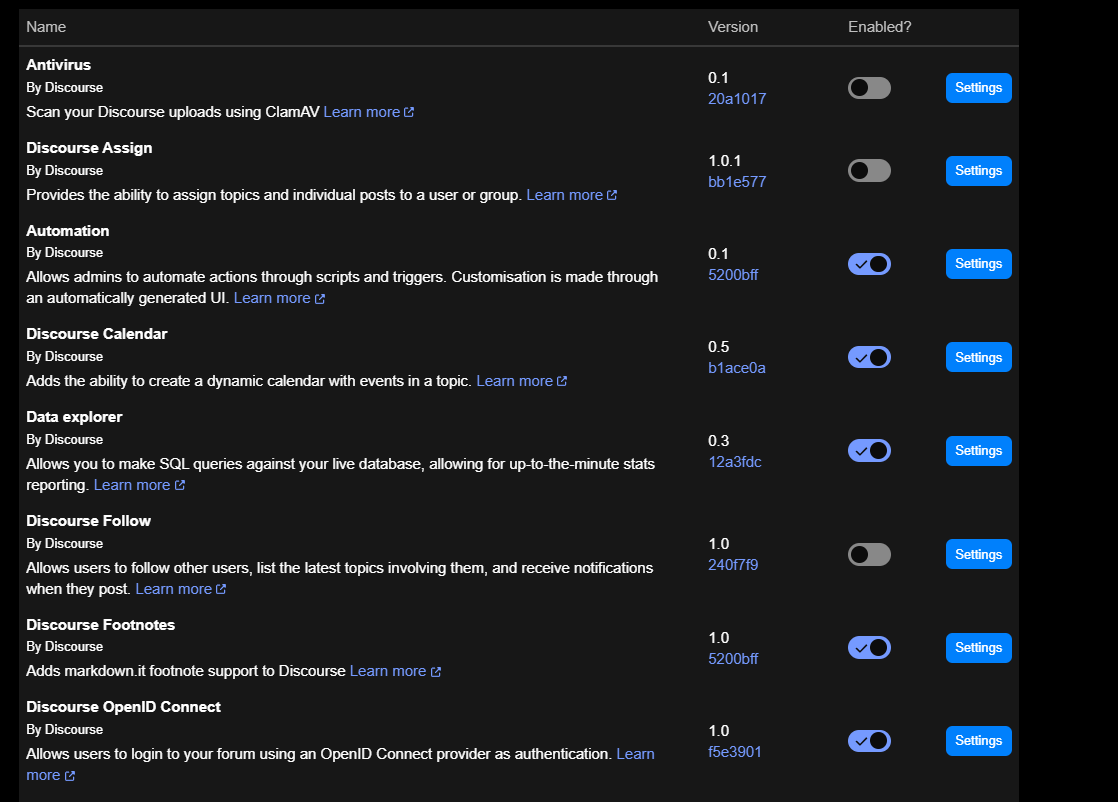This screenshot has width=1118, height=802.
Task: Enable the Antivirus plugin toggle
Action: tap(869, 88)
